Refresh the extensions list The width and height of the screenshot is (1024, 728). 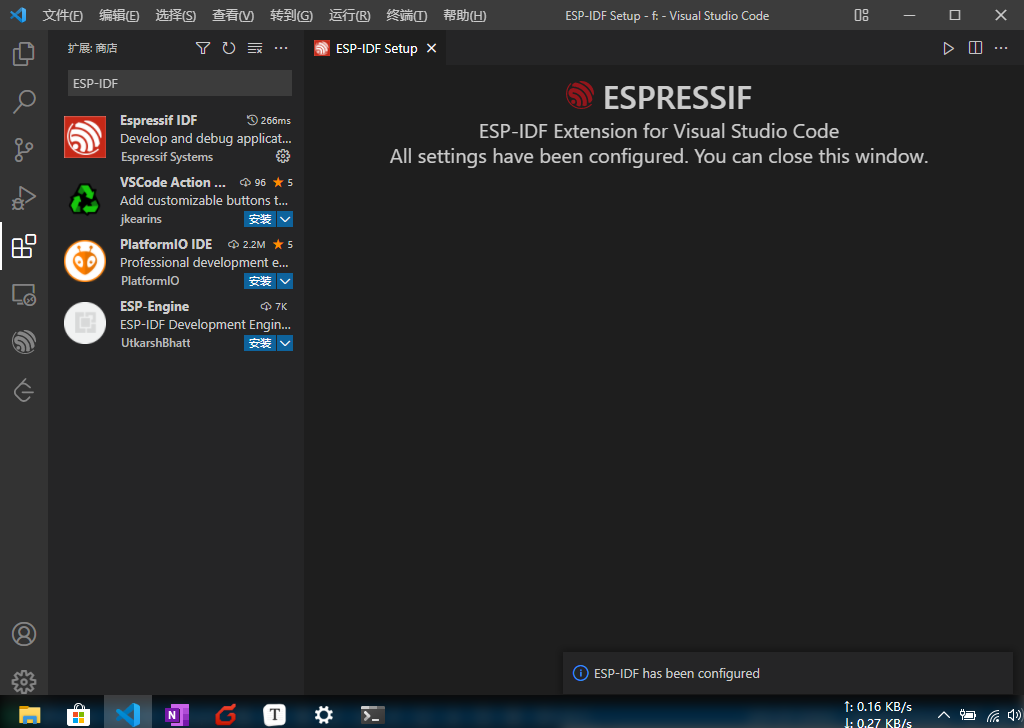(x=229, y=48)
